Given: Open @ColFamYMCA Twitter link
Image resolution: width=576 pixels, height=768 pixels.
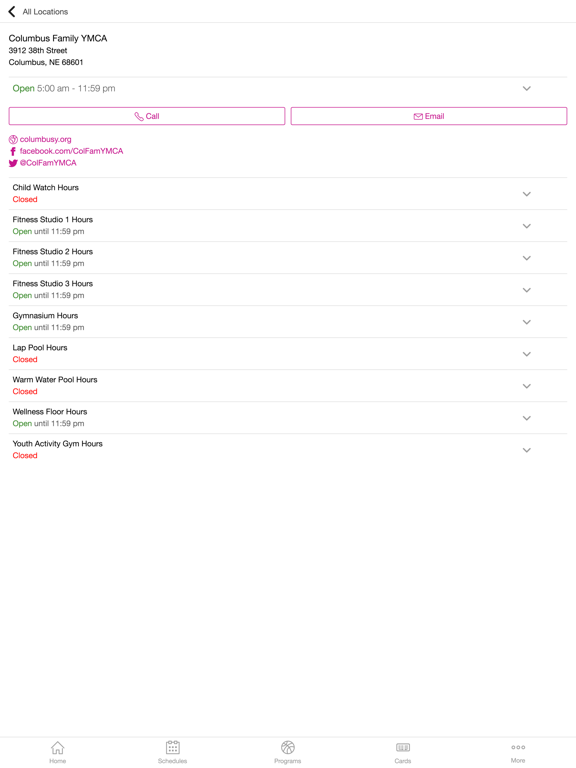Looking at the screenshot, I should (48, 163).
